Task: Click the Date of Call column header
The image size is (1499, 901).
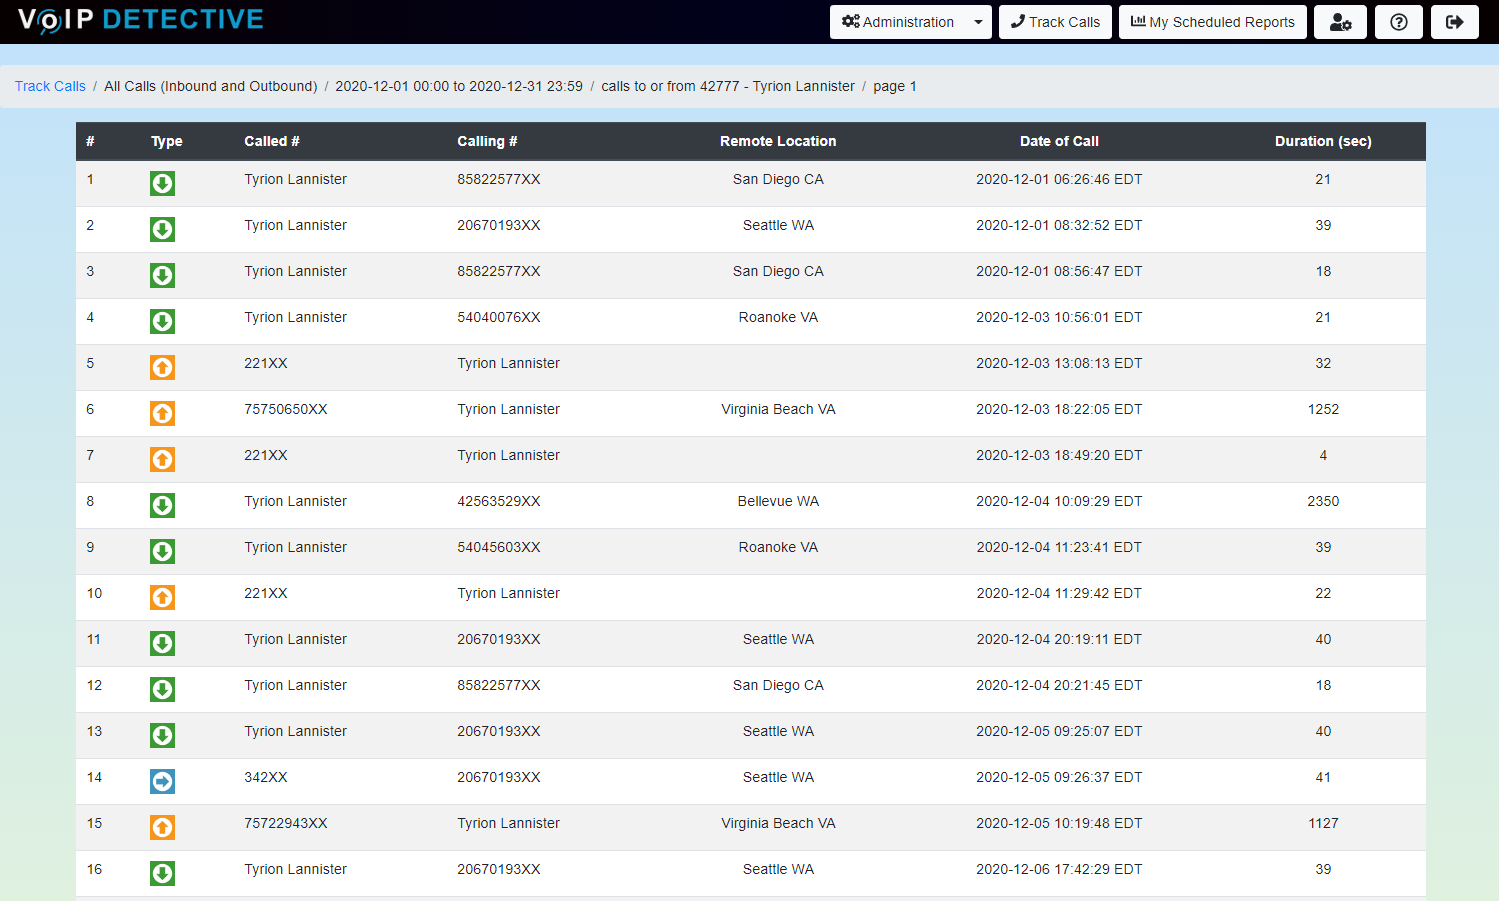Action: pos(1059,141)
